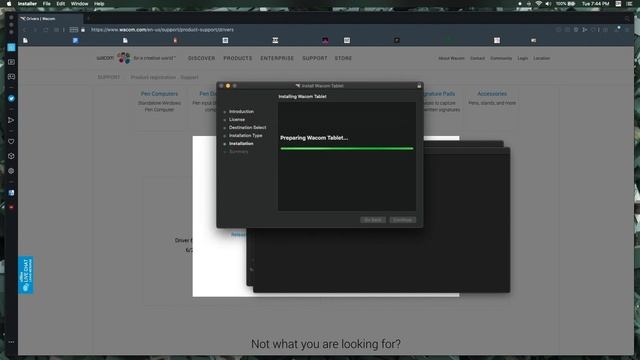Open the blue document bookmark icon
The width and height of the screenshot is (640, 360).
pyautogui.click(x=76, y=40)
